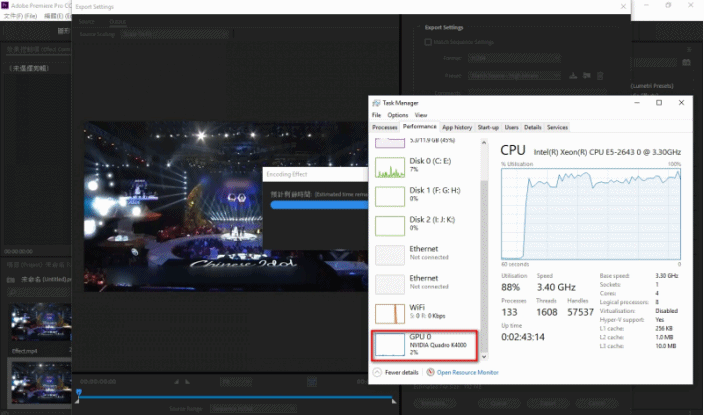This screenshot has width=704, height=415.
Task: Click the Save Preset icon in Export Settings
Action: [573, 75]
